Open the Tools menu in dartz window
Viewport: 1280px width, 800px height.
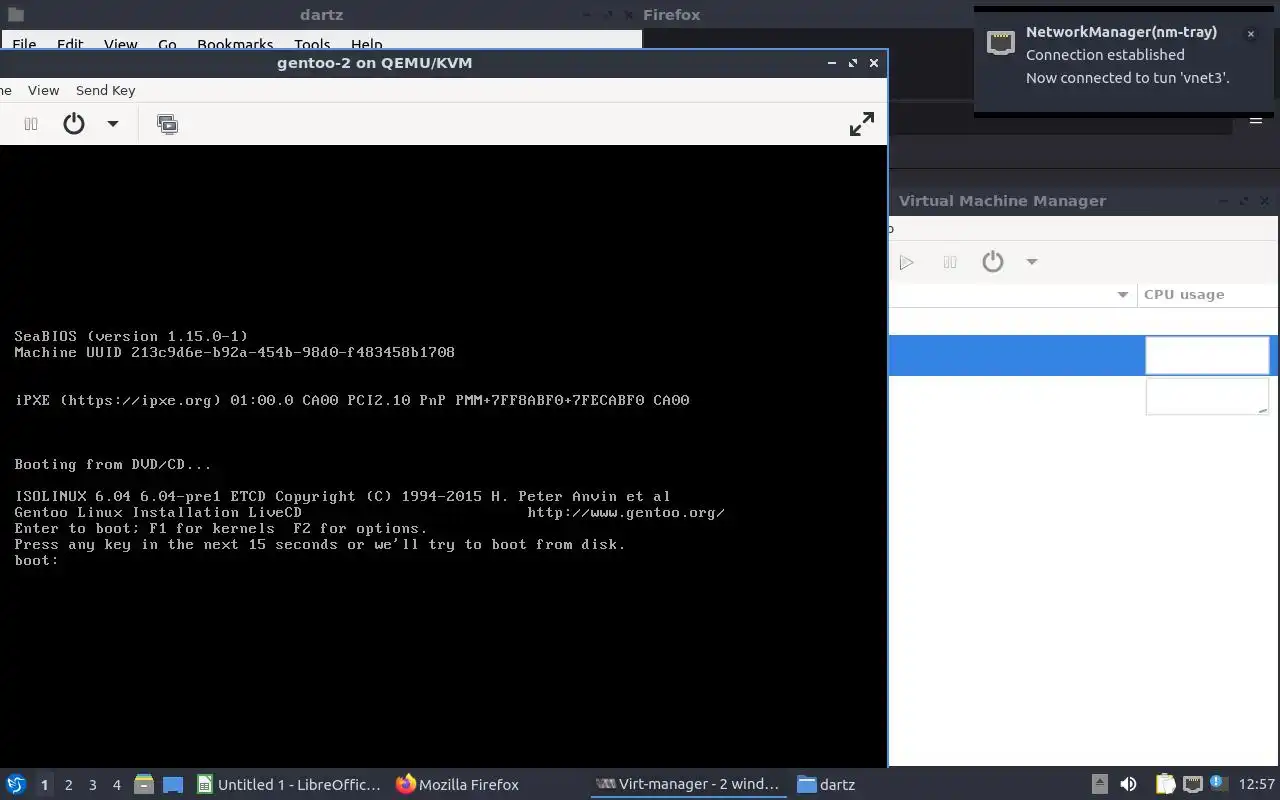point(312,44)
